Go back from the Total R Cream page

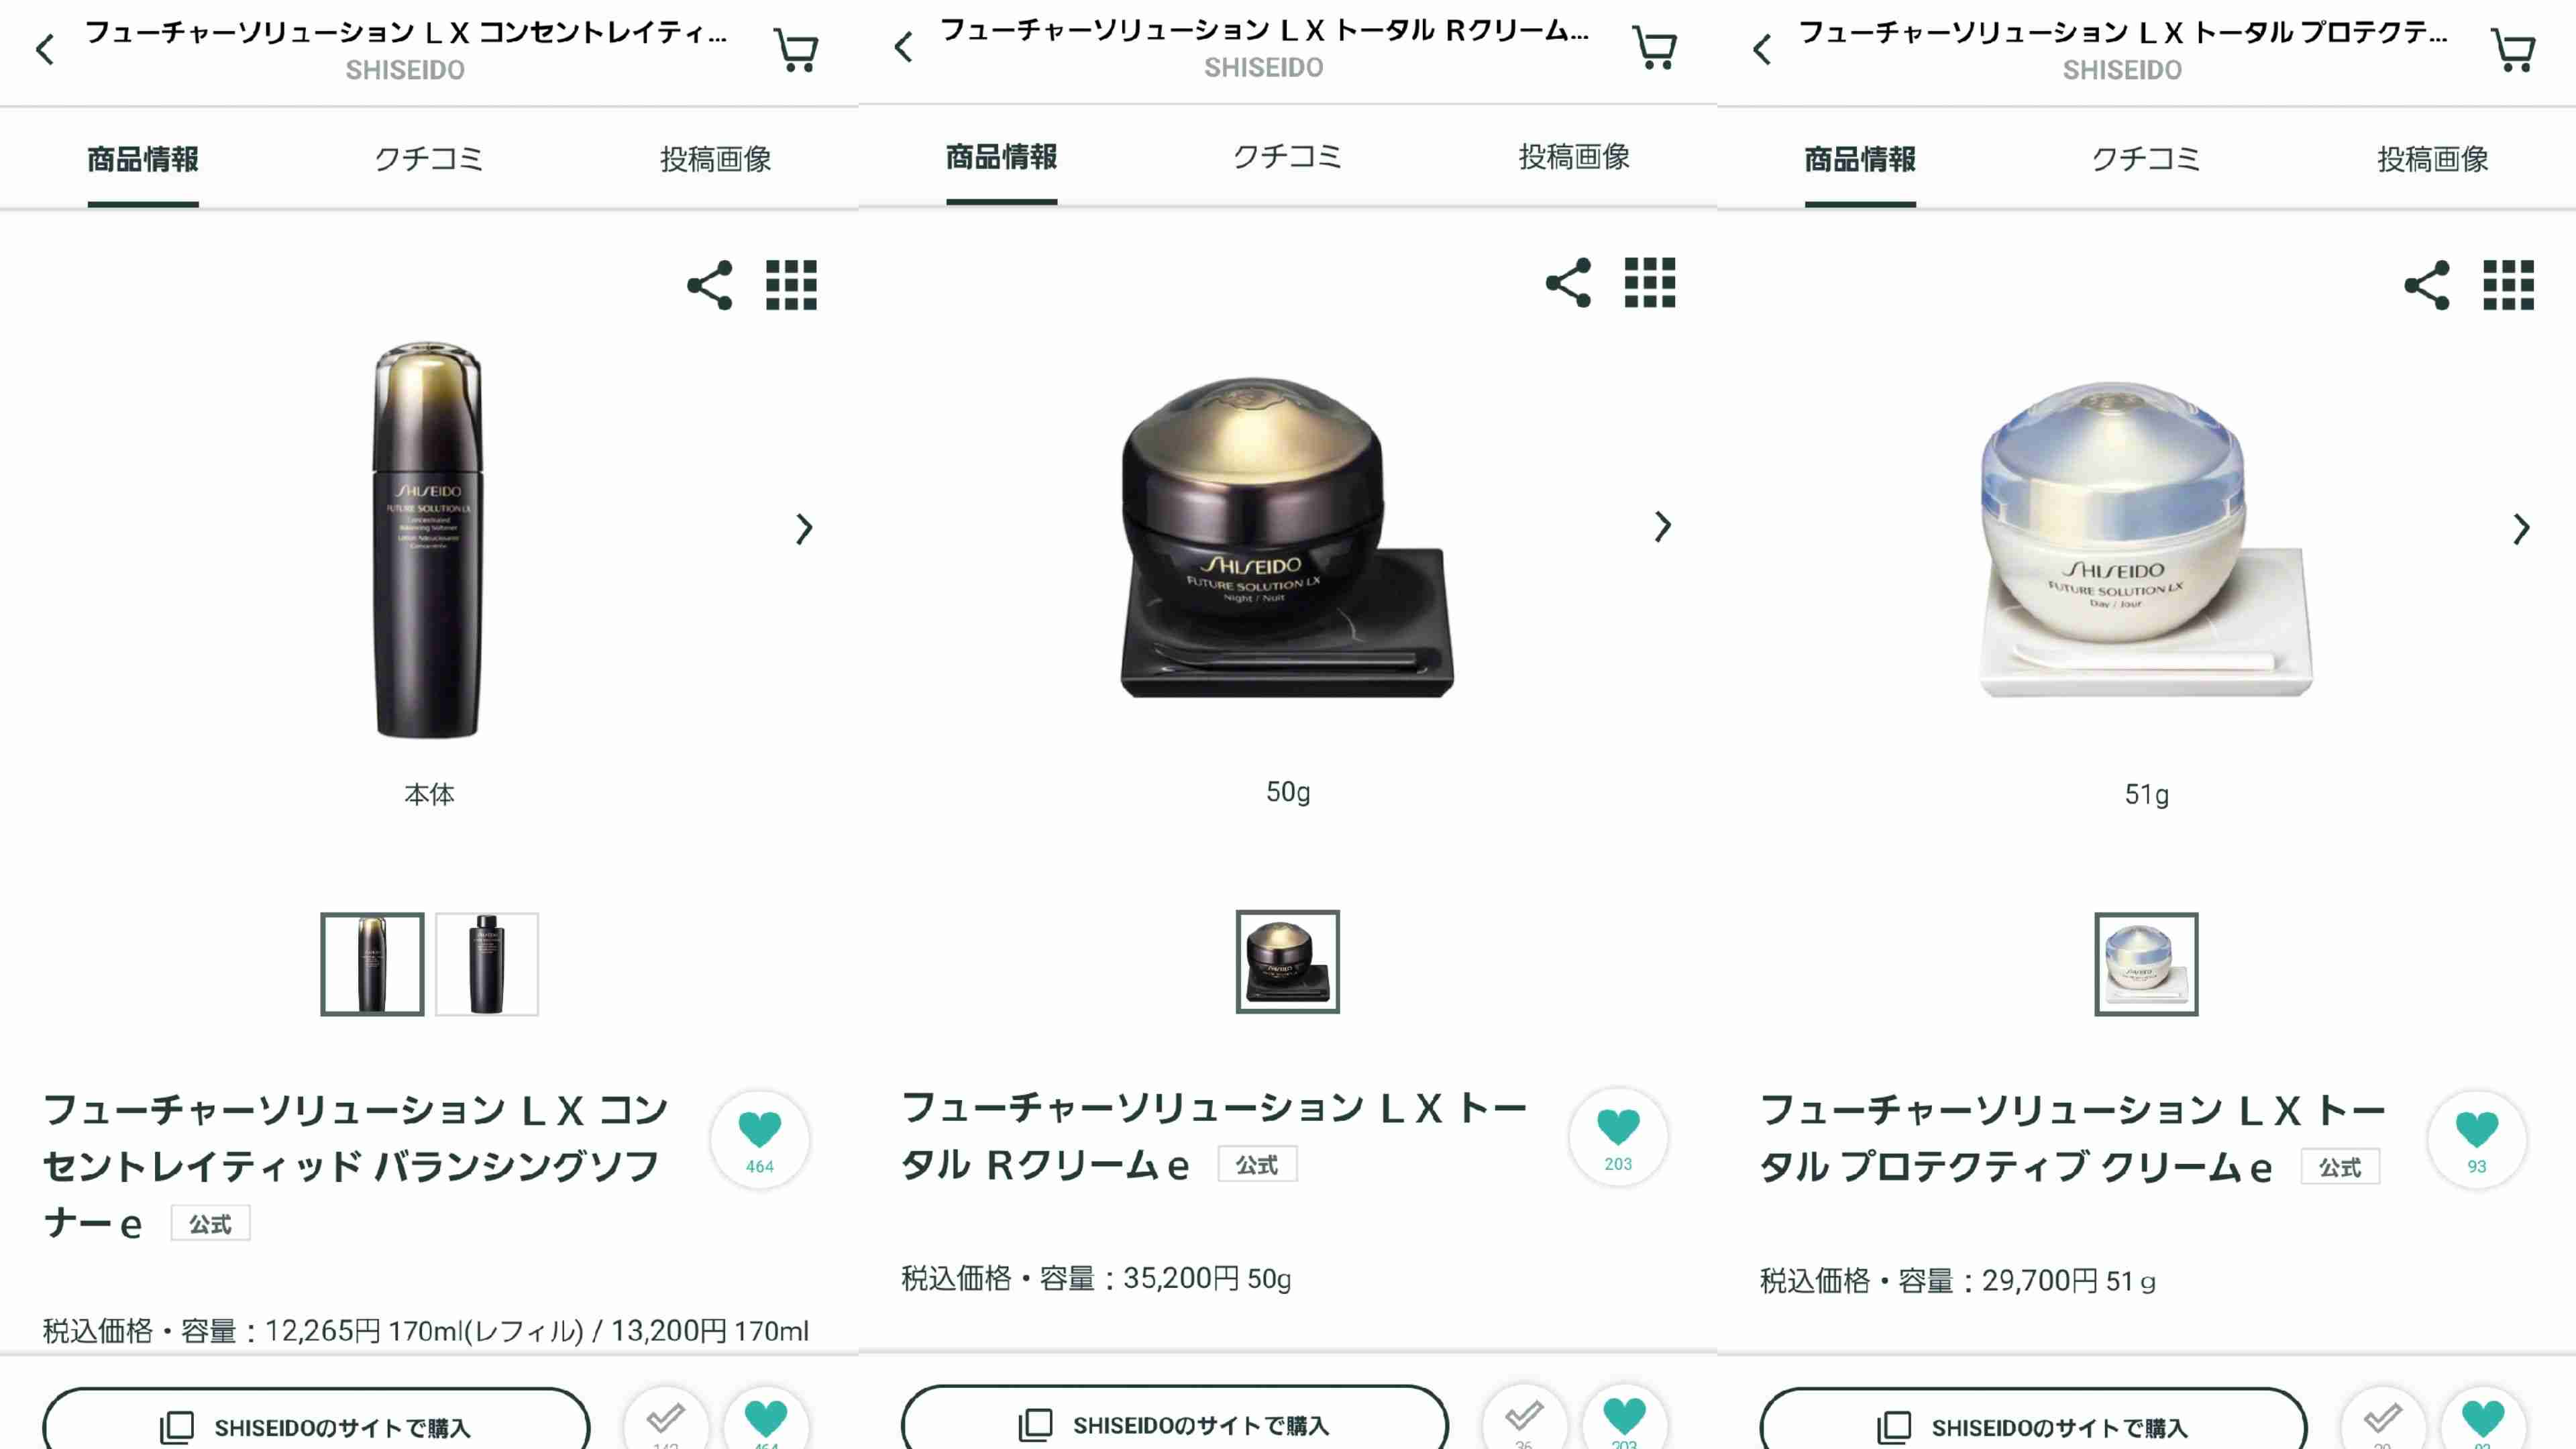(x=904, y=47)
